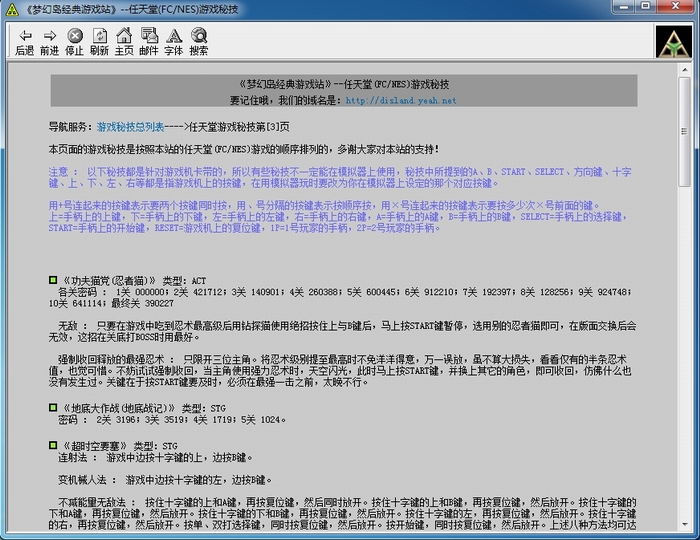Click the heading 《地底大作战(地底战记)》 类型: STG

point(143,408)
